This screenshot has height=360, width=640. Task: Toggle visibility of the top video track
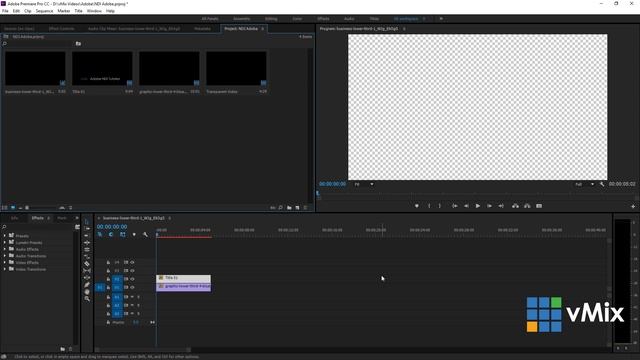pos(132,262)
